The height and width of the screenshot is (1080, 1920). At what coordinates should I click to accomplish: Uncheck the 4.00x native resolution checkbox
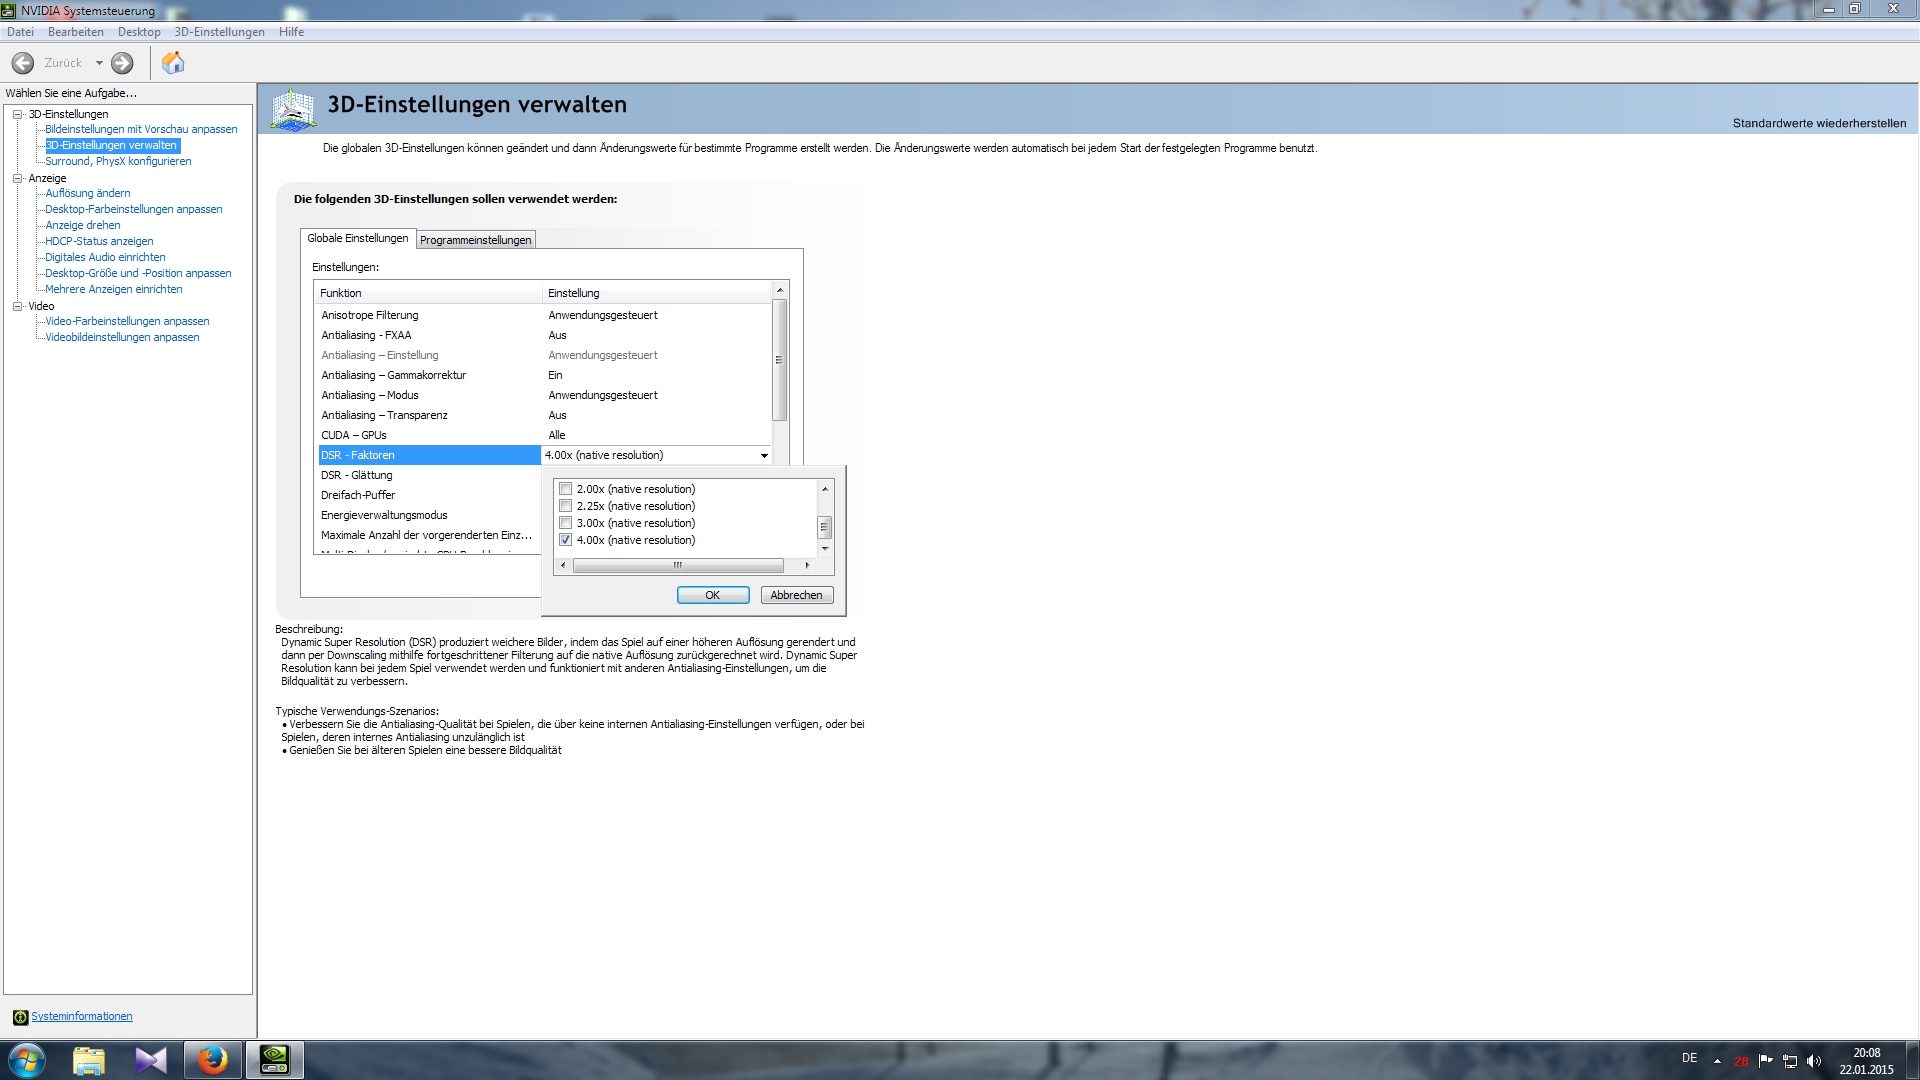(x=566, y=540)
